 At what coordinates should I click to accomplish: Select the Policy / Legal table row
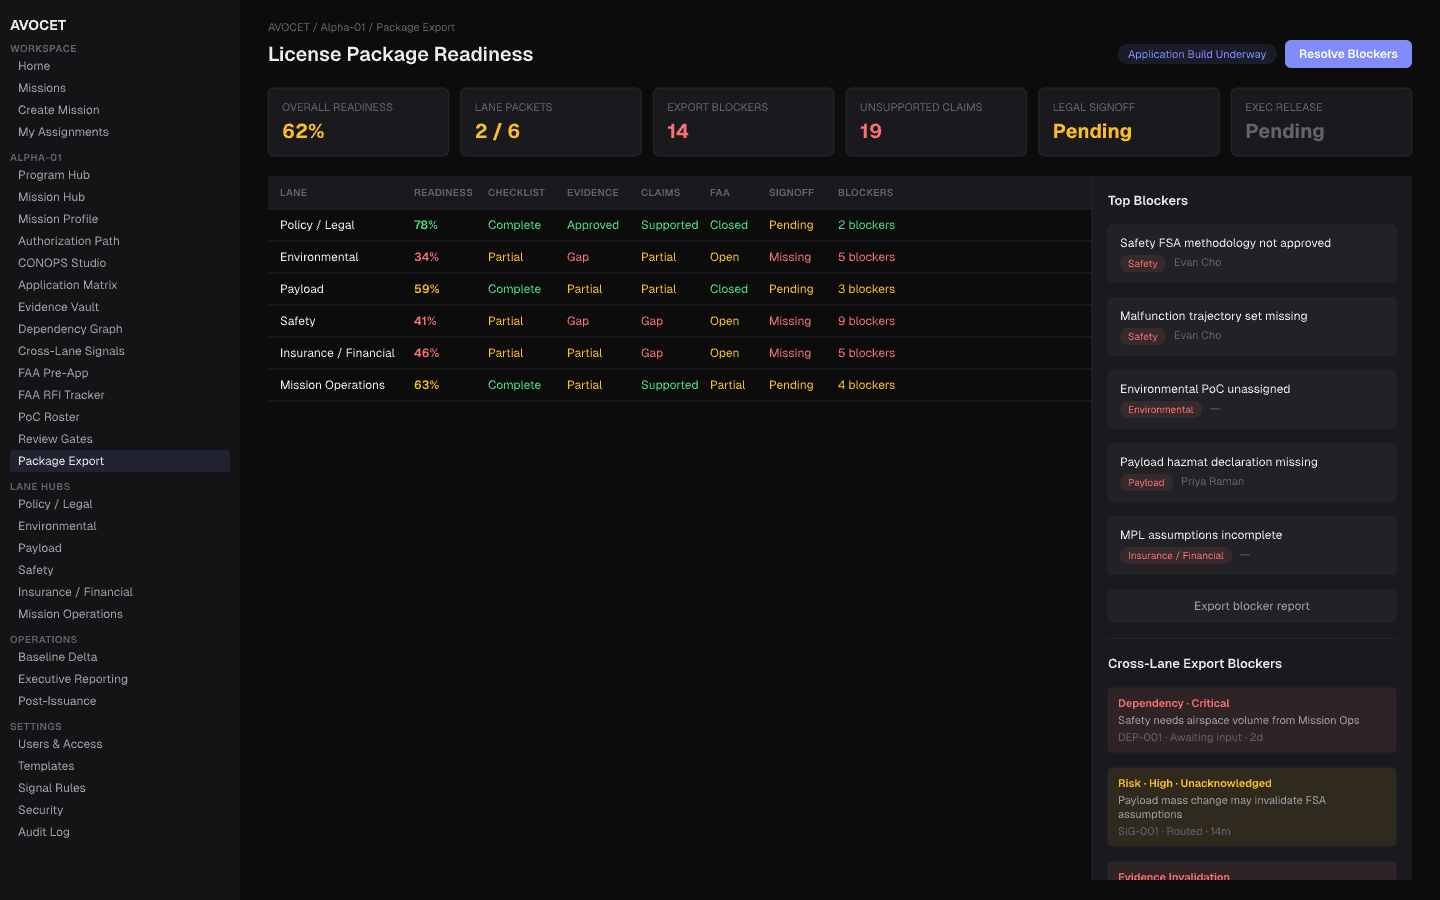tap(680, 225)
